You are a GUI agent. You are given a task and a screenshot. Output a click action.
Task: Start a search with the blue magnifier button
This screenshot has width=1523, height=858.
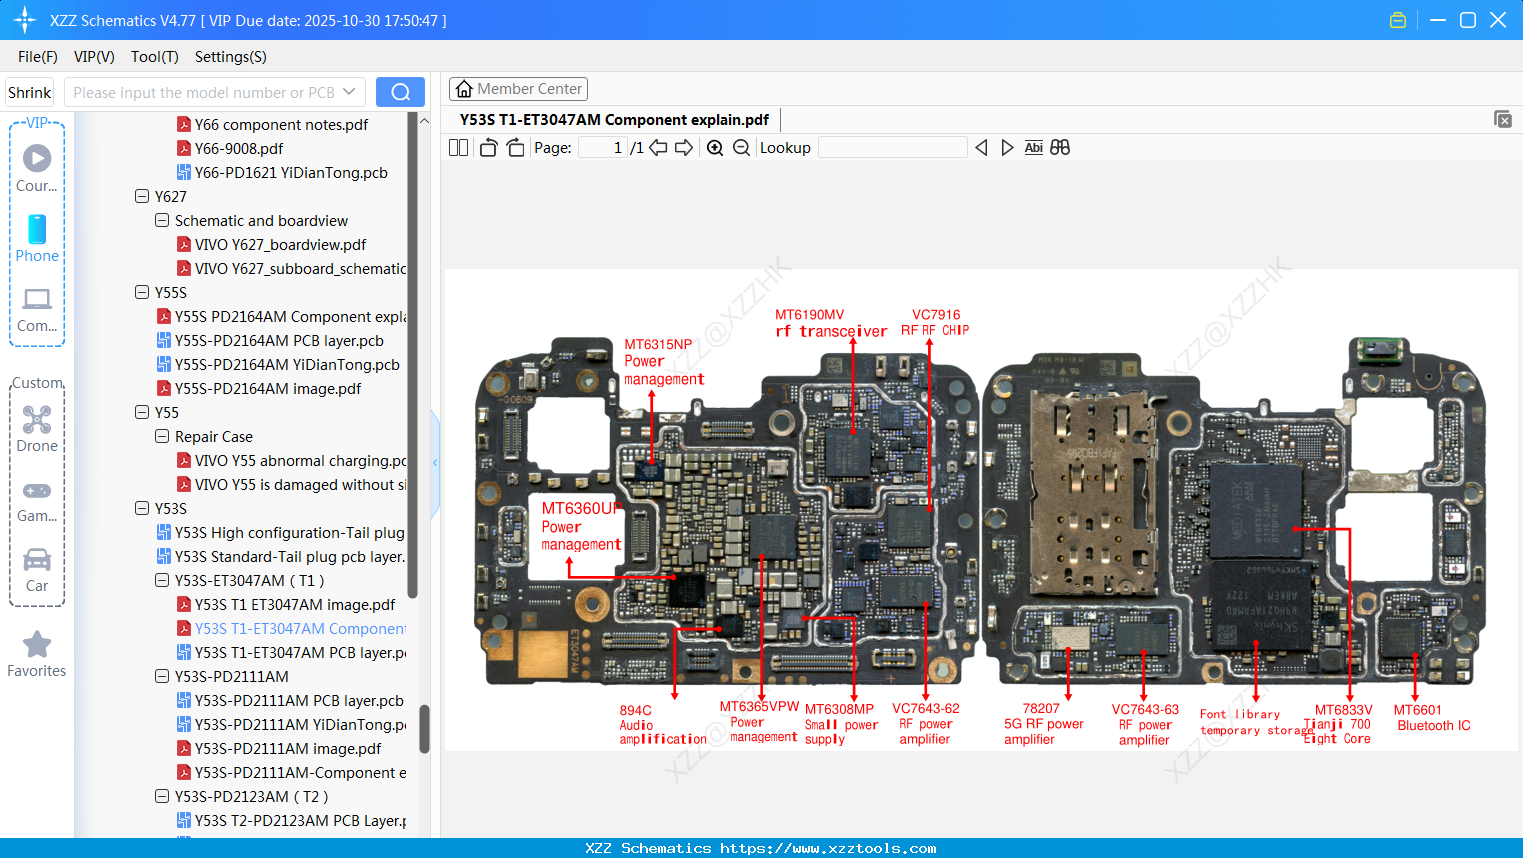pyautogui.click(x=400, y=91)
